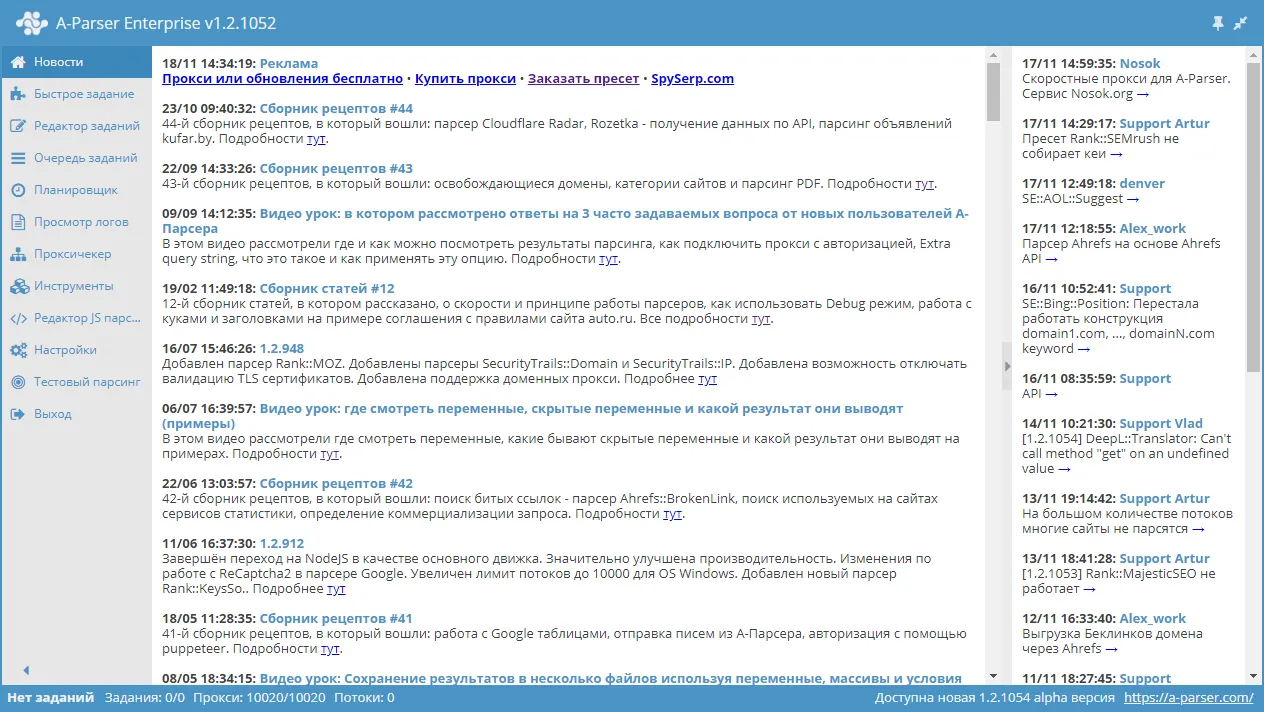Viewport: 1264px width, 712px height.
Task: Click the news scrollbar down arrow
Action: click(993, 676)
